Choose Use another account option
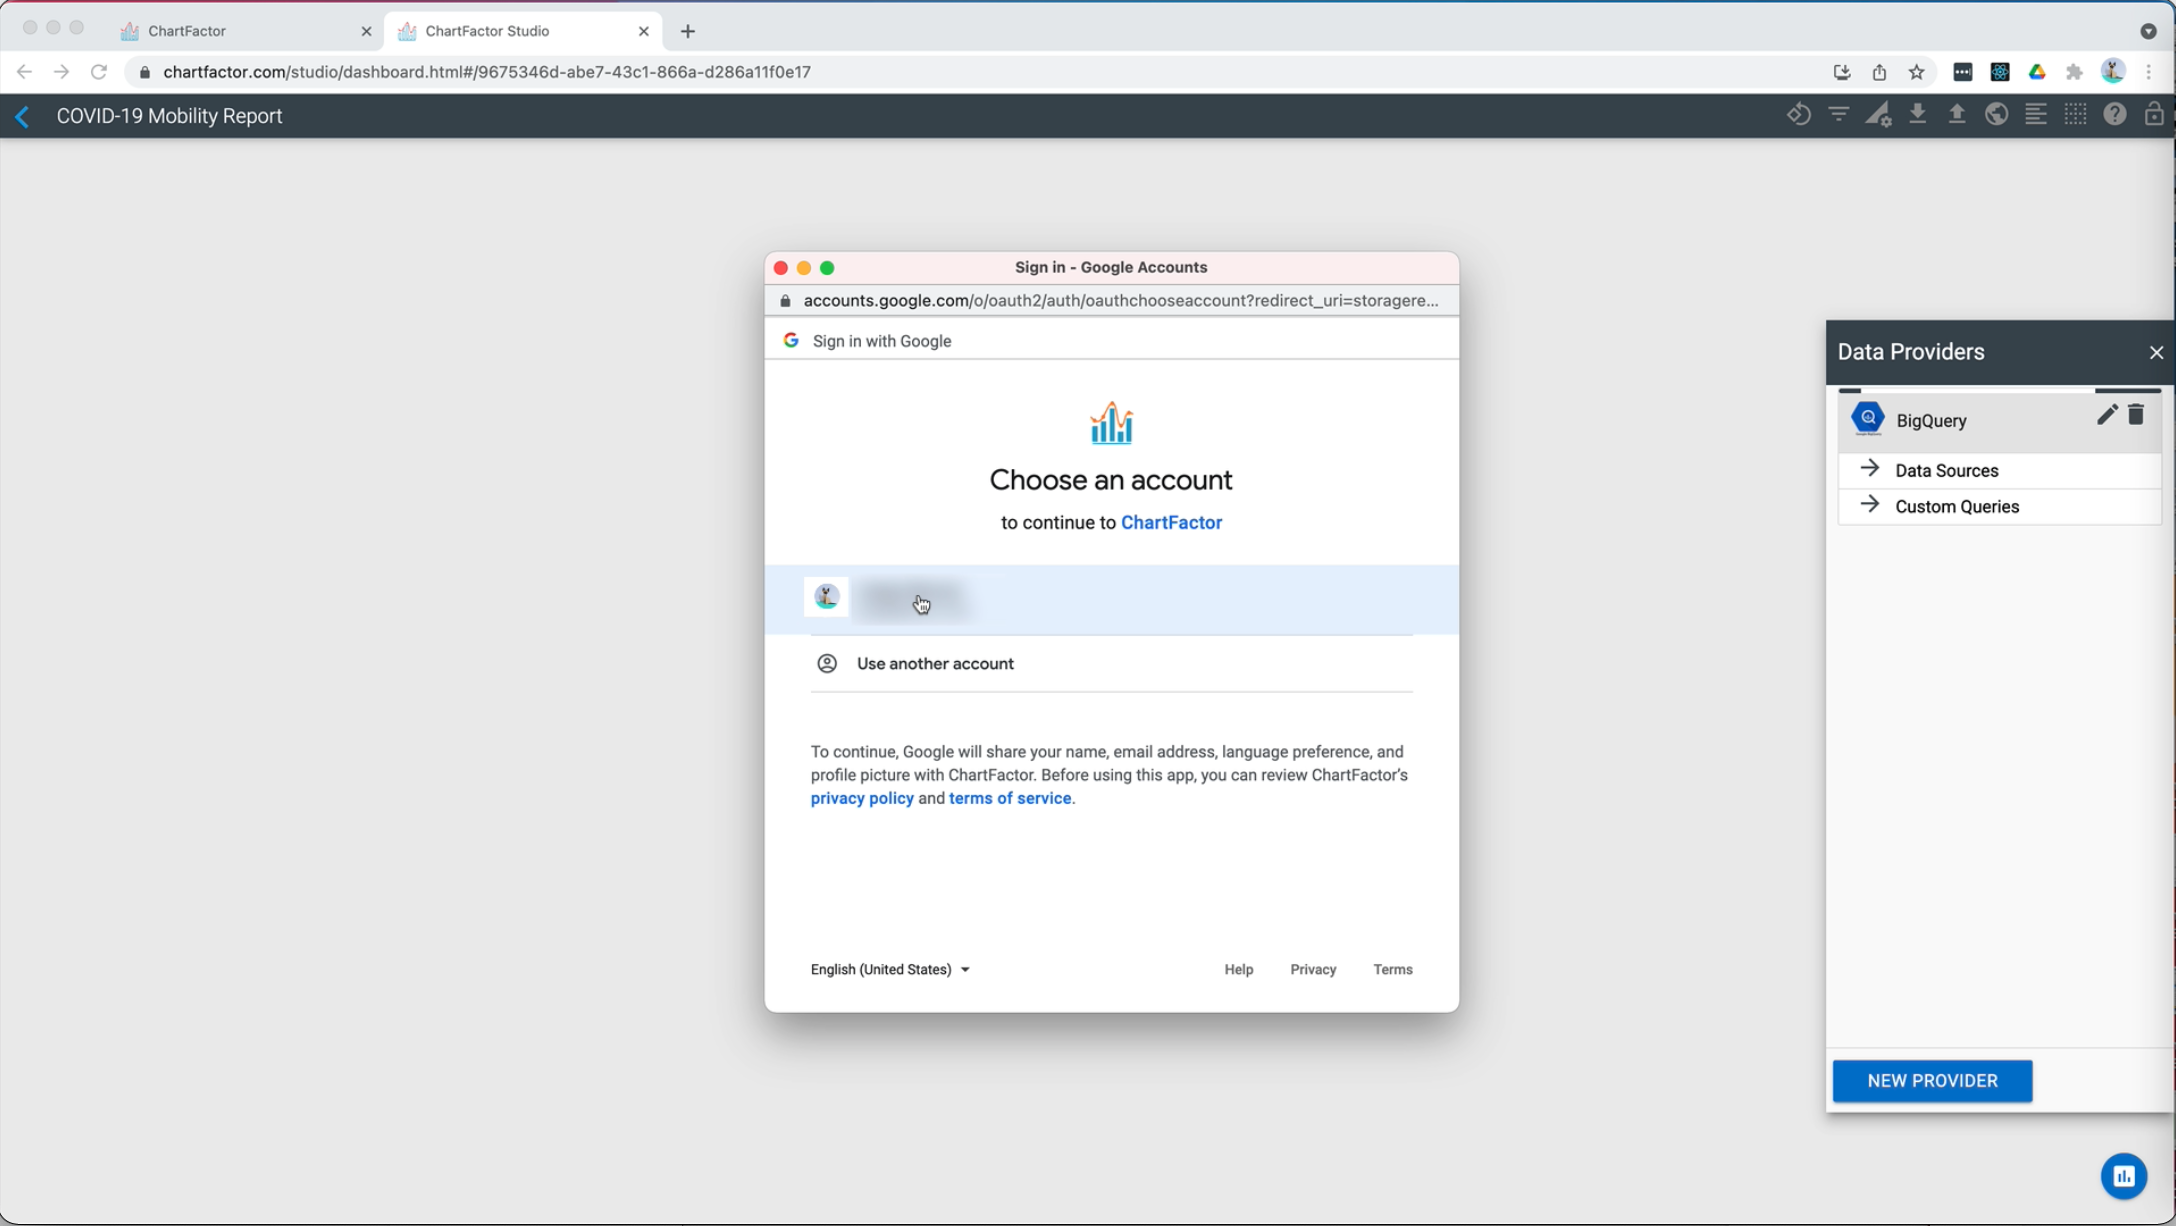 (x=934, y=664)
